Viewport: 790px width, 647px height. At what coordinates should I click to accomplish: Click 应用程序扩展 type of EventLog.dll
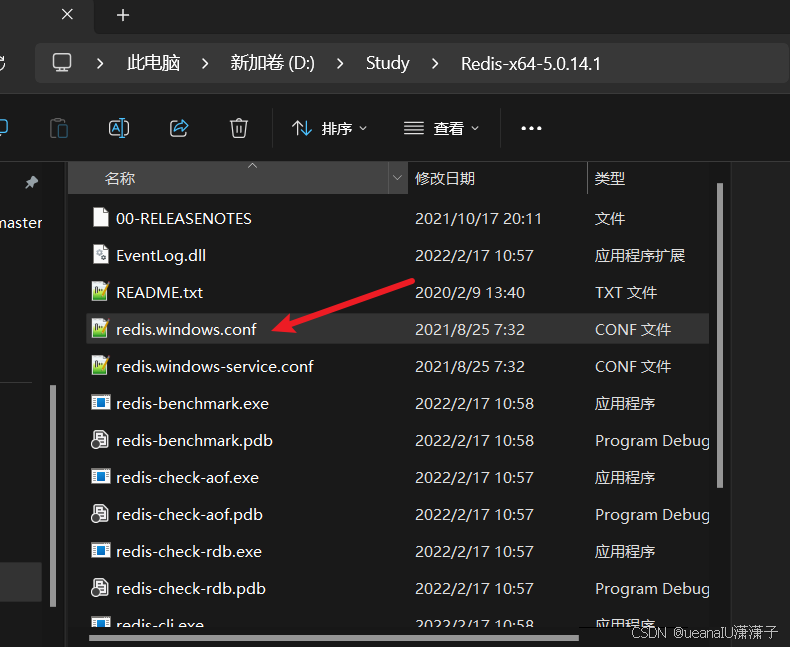(x=640, y=255)
